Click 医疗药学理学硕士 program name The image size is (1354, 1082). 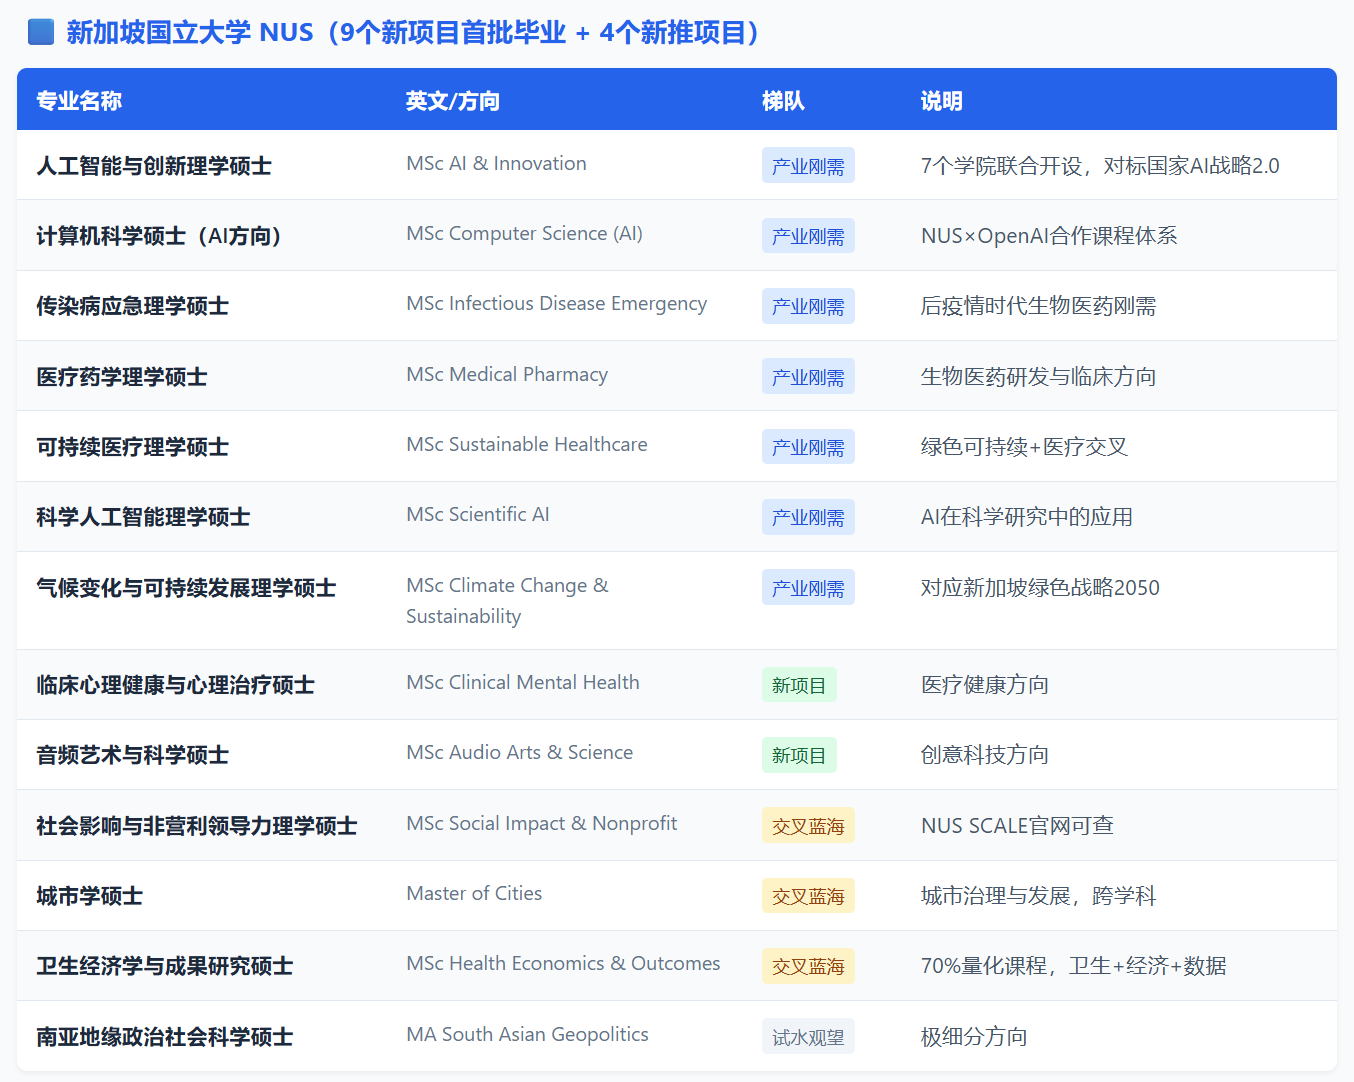coord(122,377)
